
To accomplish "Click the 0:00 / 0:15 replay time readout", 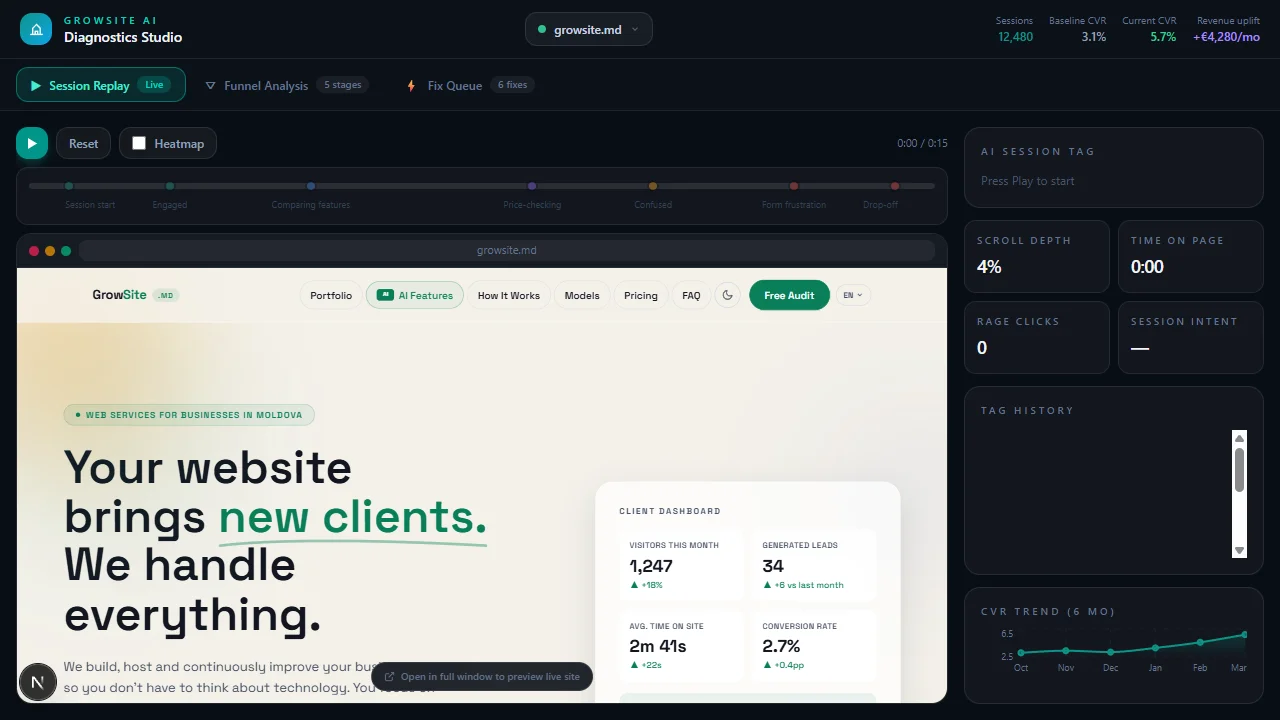I will coord(922,144).
